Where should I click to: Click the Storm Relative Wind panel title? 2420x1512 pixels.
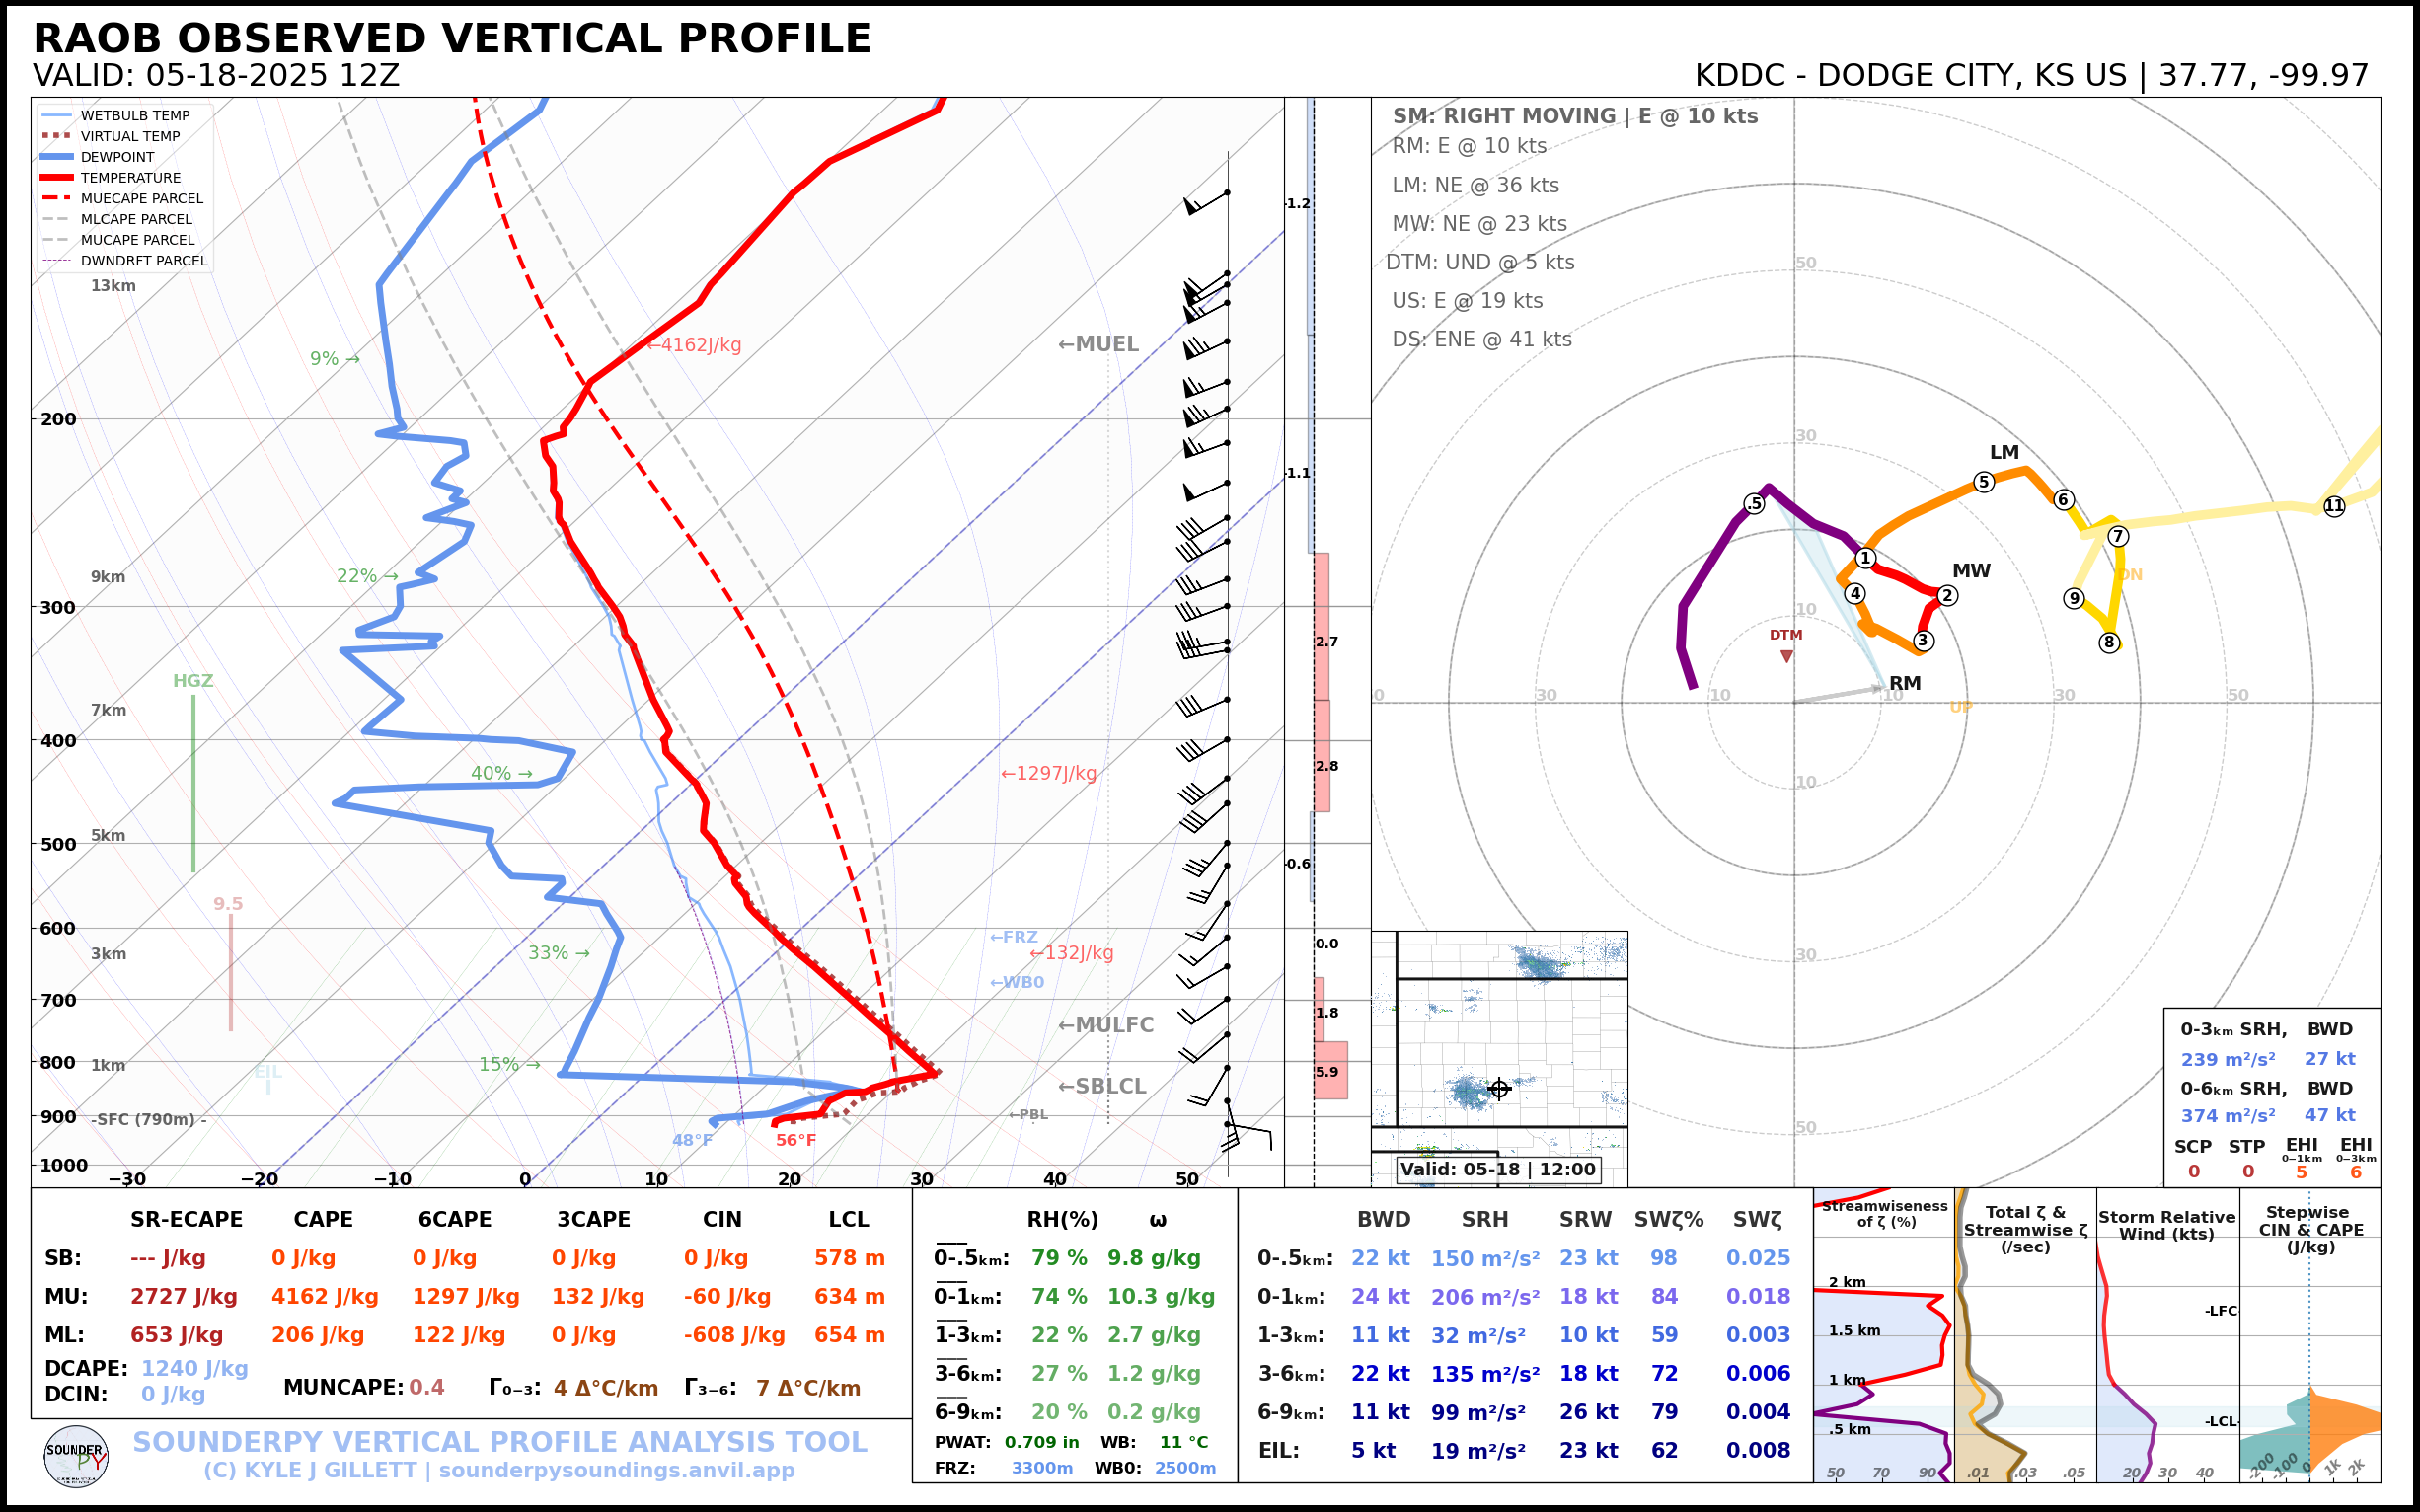[x=2166, y=1225]
